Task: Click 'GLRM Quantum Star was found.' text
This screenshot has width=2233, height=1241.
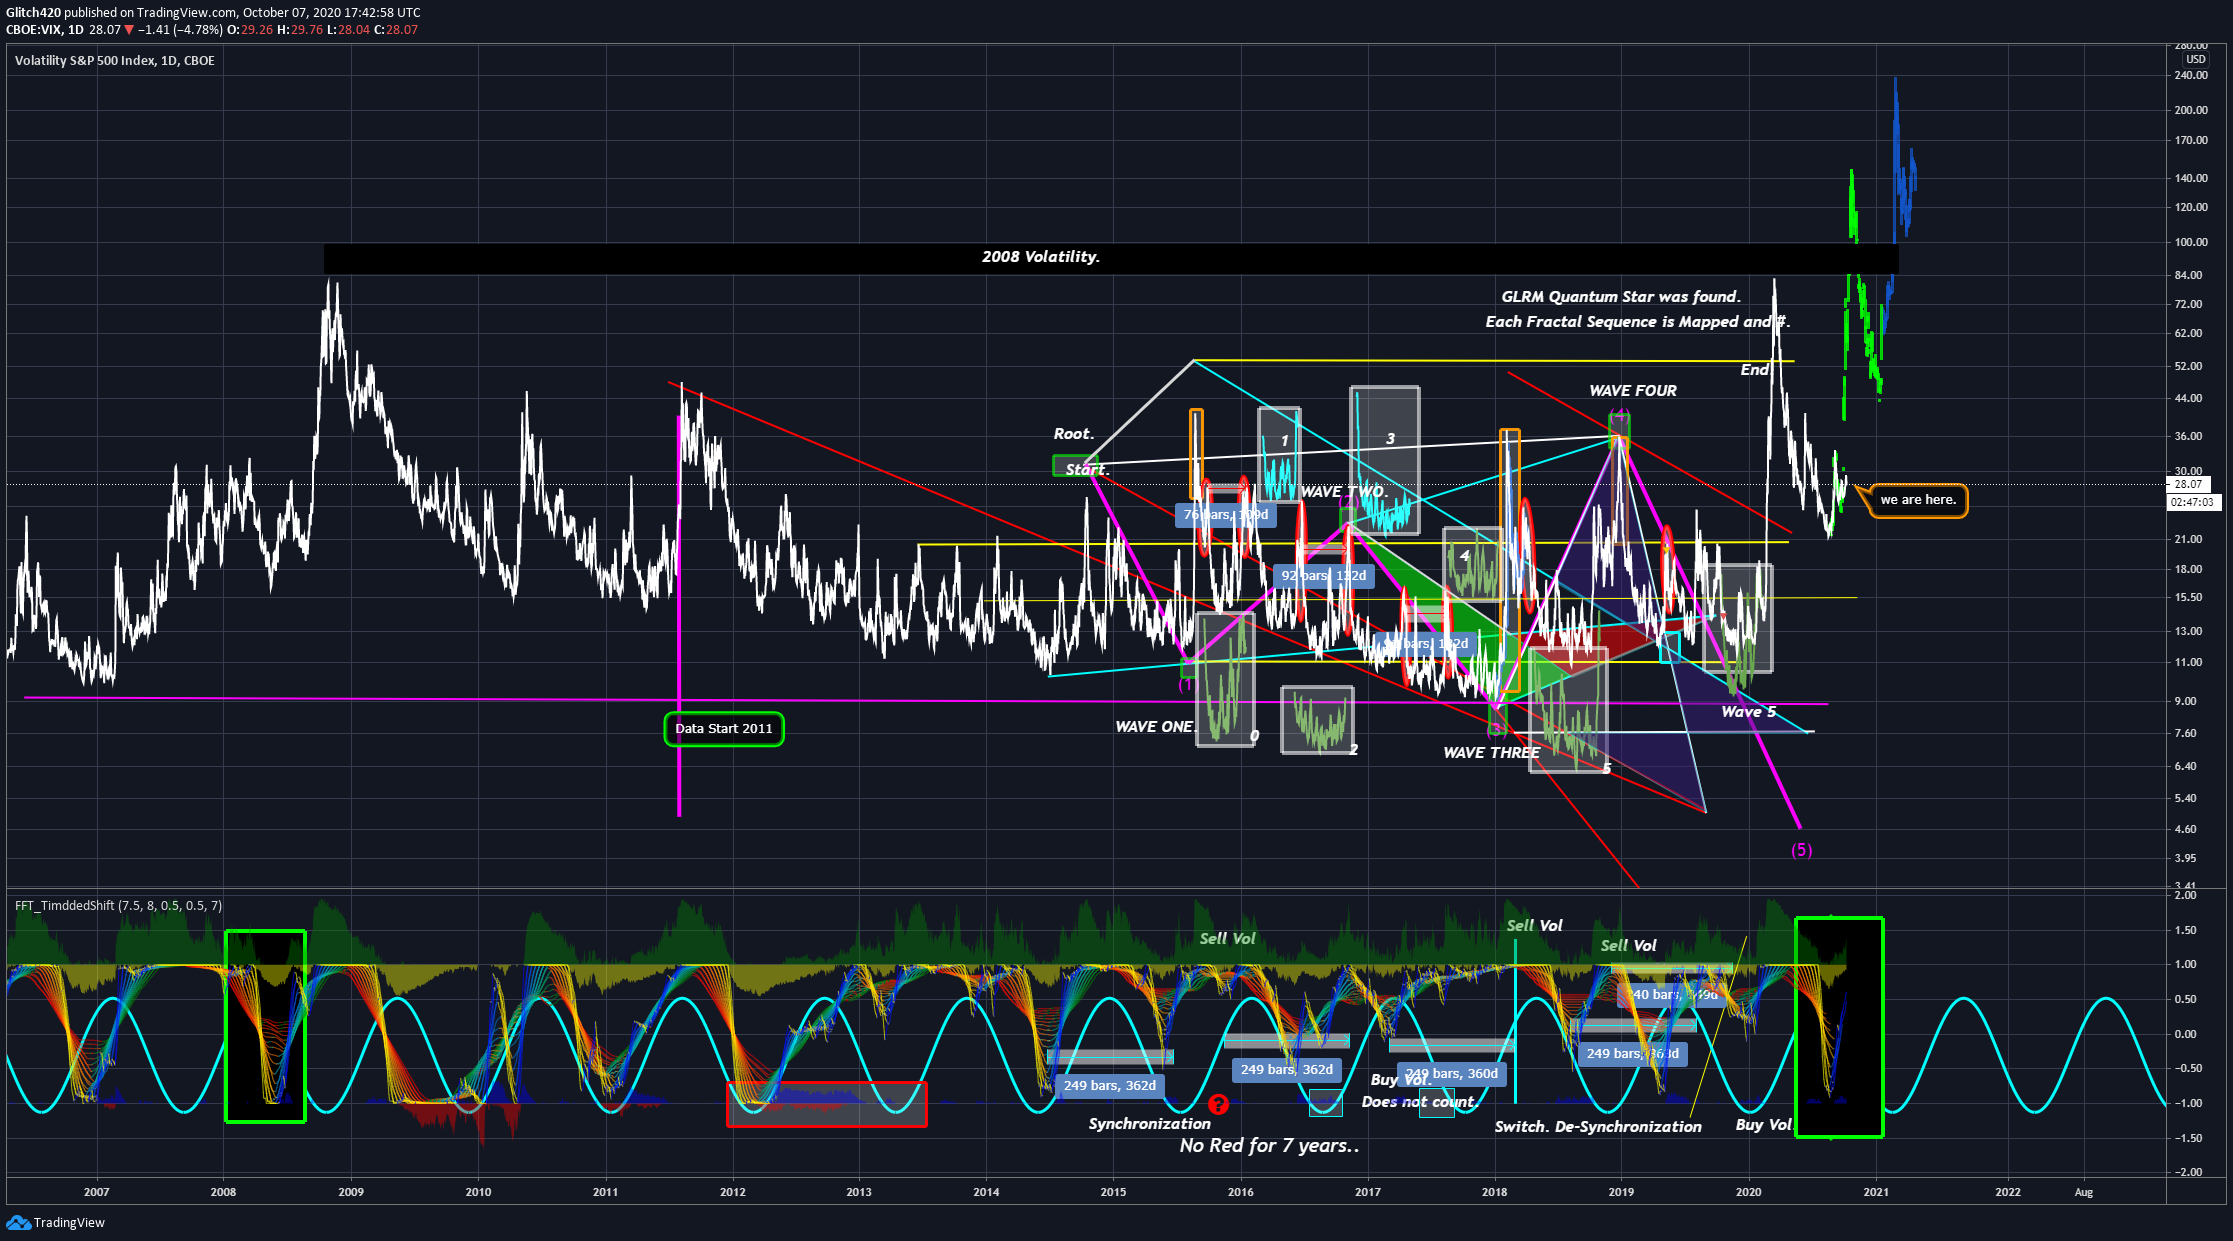Action: (x=1621, y=297)
